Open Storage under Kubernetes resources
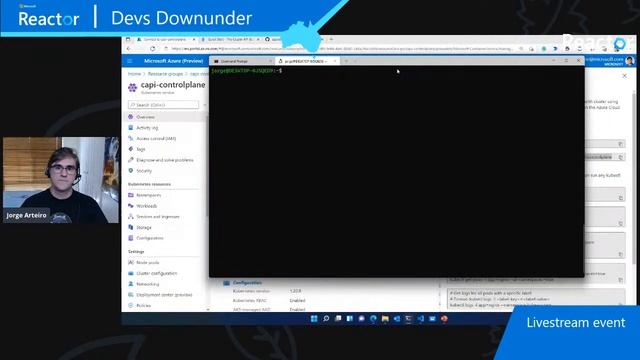Viewport: 640px width, 360px height. 144,227
